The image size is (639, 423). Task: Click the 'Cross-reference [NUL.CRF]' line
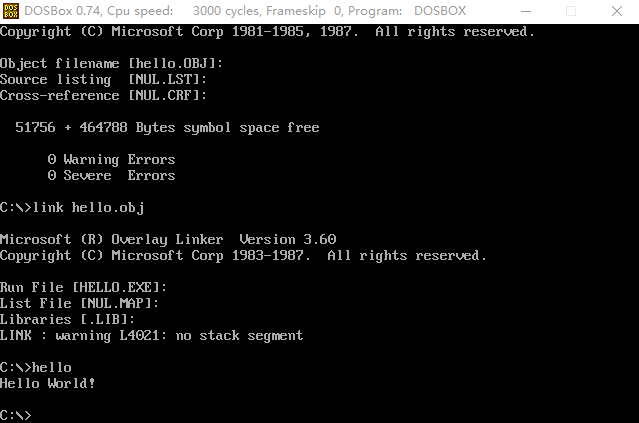[x=103, y=95]
